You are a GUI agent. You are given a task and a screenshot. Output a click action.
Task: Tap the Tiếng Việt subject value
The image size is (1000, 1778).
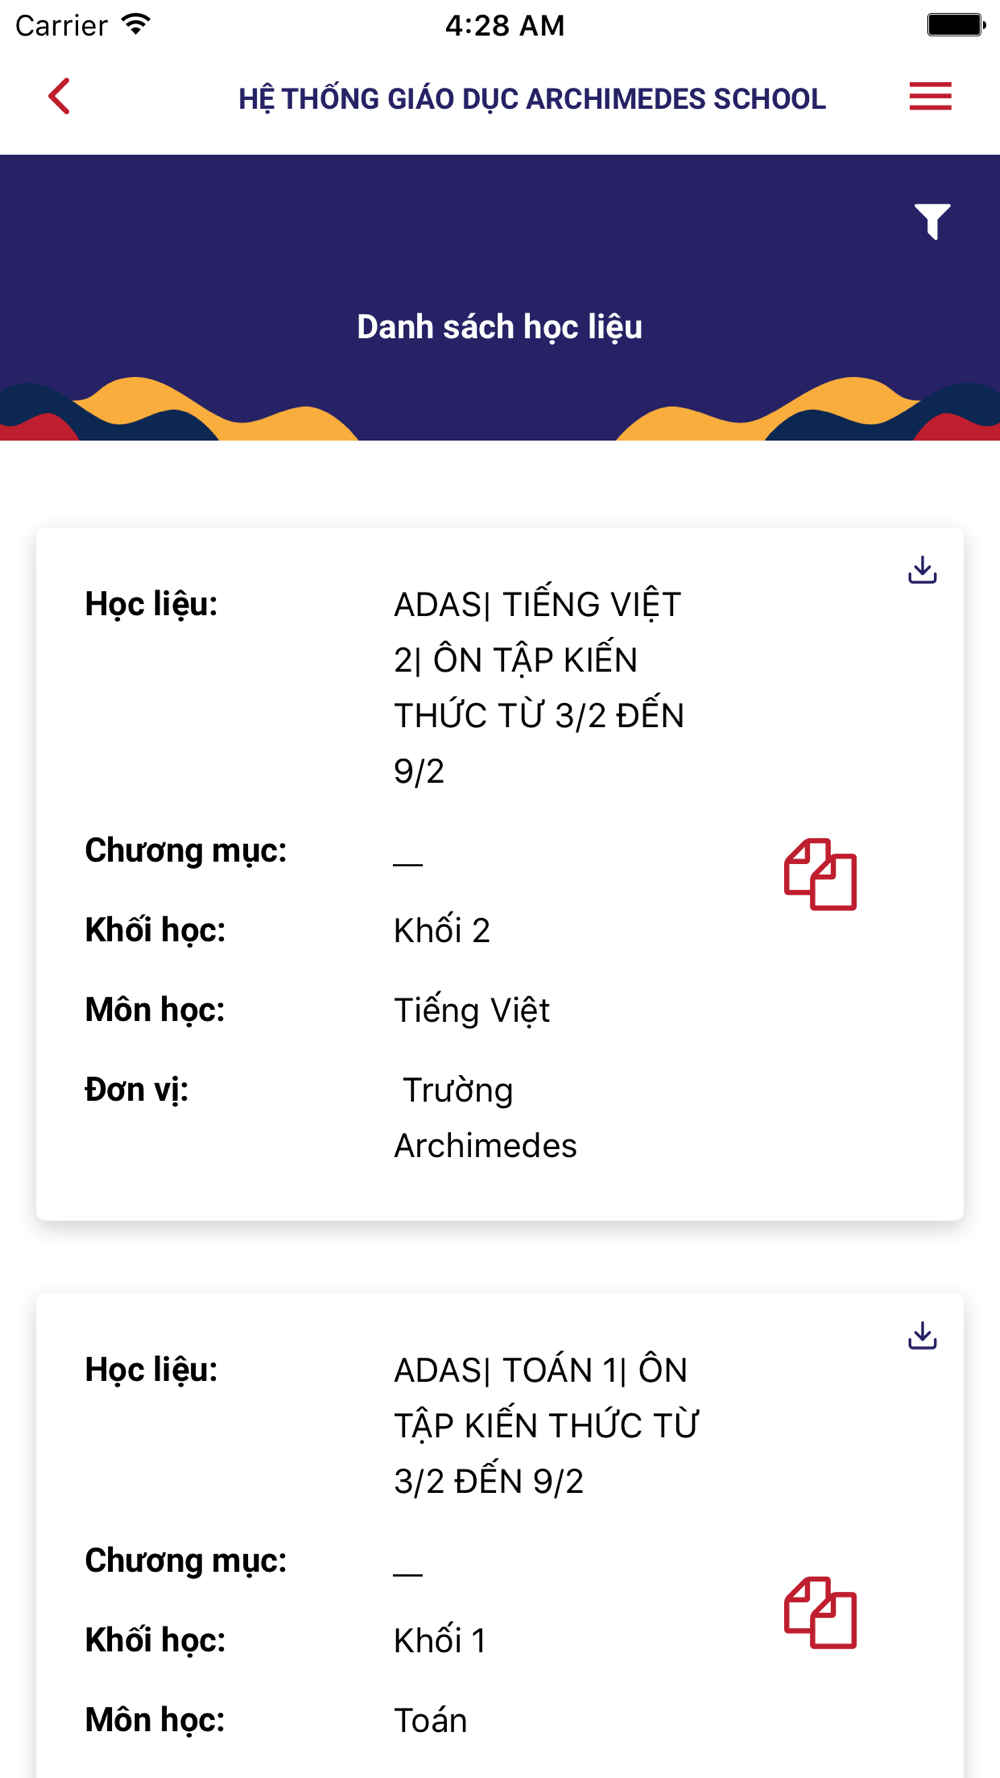coord(472,1011)
